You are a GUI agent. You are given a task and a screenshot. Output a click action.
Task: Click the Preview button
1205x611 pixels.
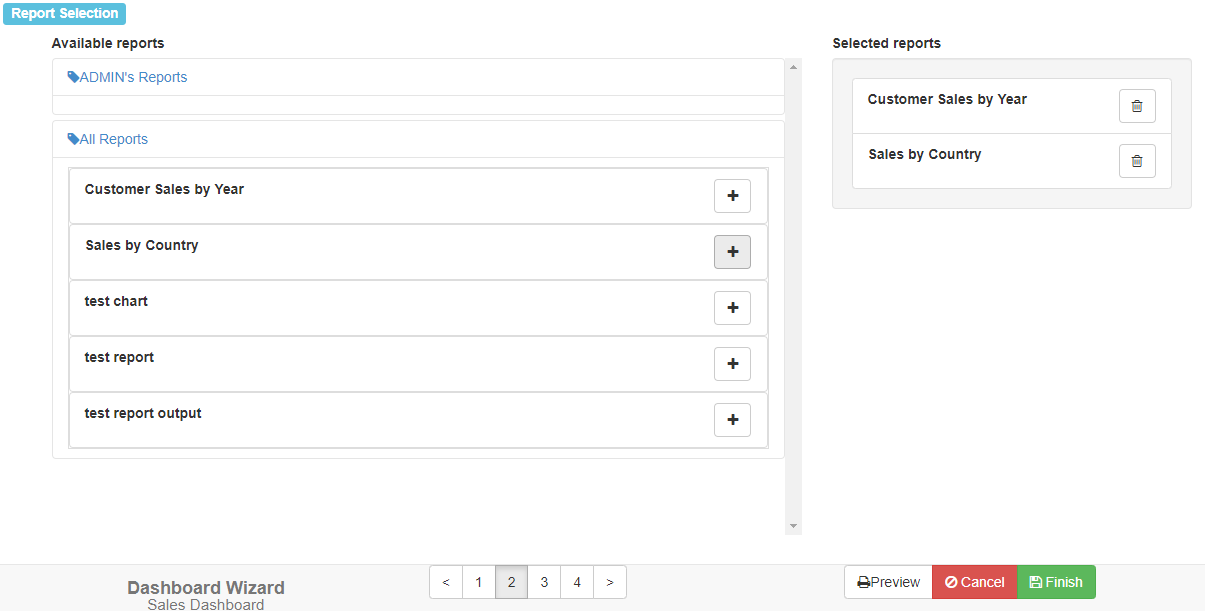point(888,582)
